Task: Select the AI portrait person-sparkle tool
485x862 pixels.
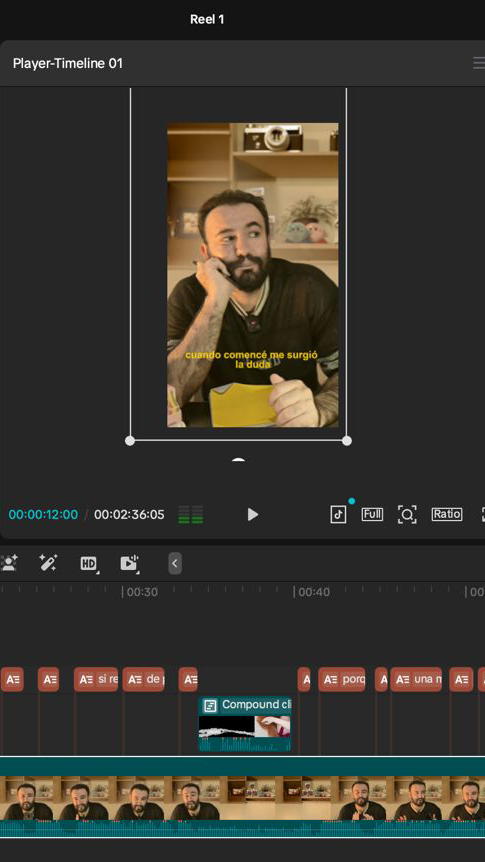Action: 9,563
